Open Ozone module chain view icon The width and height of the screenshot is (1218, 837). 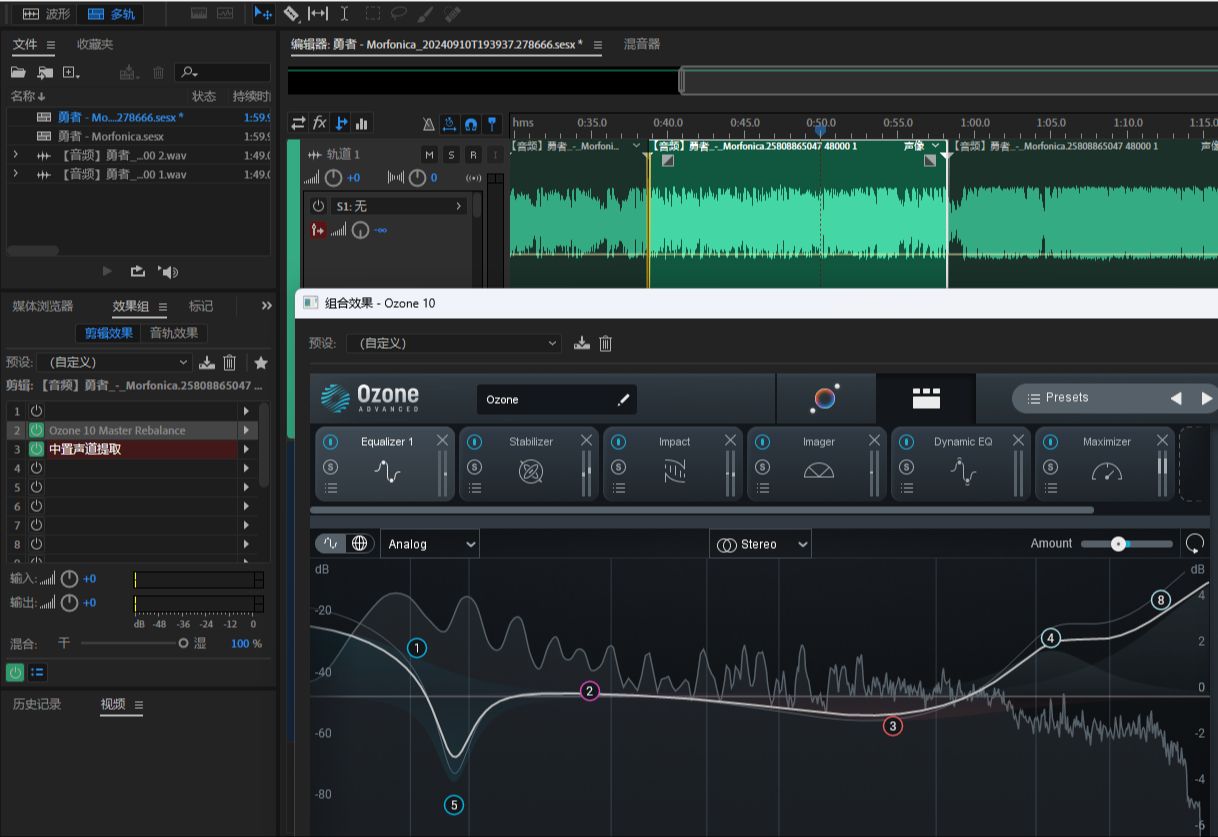(926, 398)
